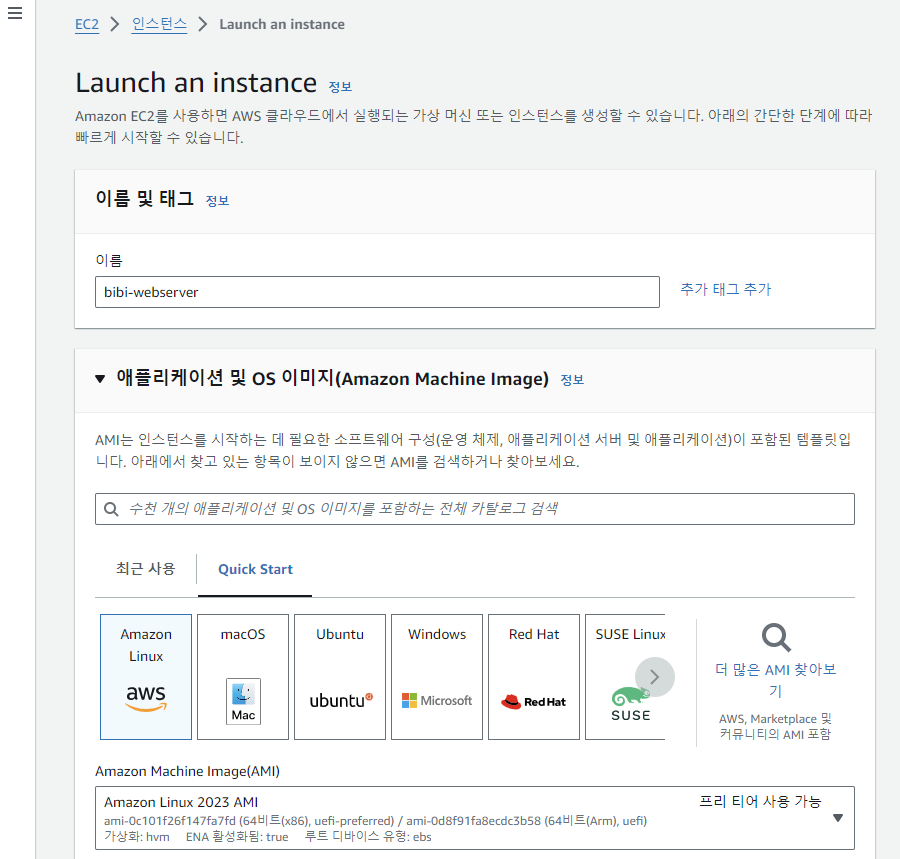Click the magnifier icon in AMI search box
The height and width of the screenshot is (859, 900).
coord(111,509)
